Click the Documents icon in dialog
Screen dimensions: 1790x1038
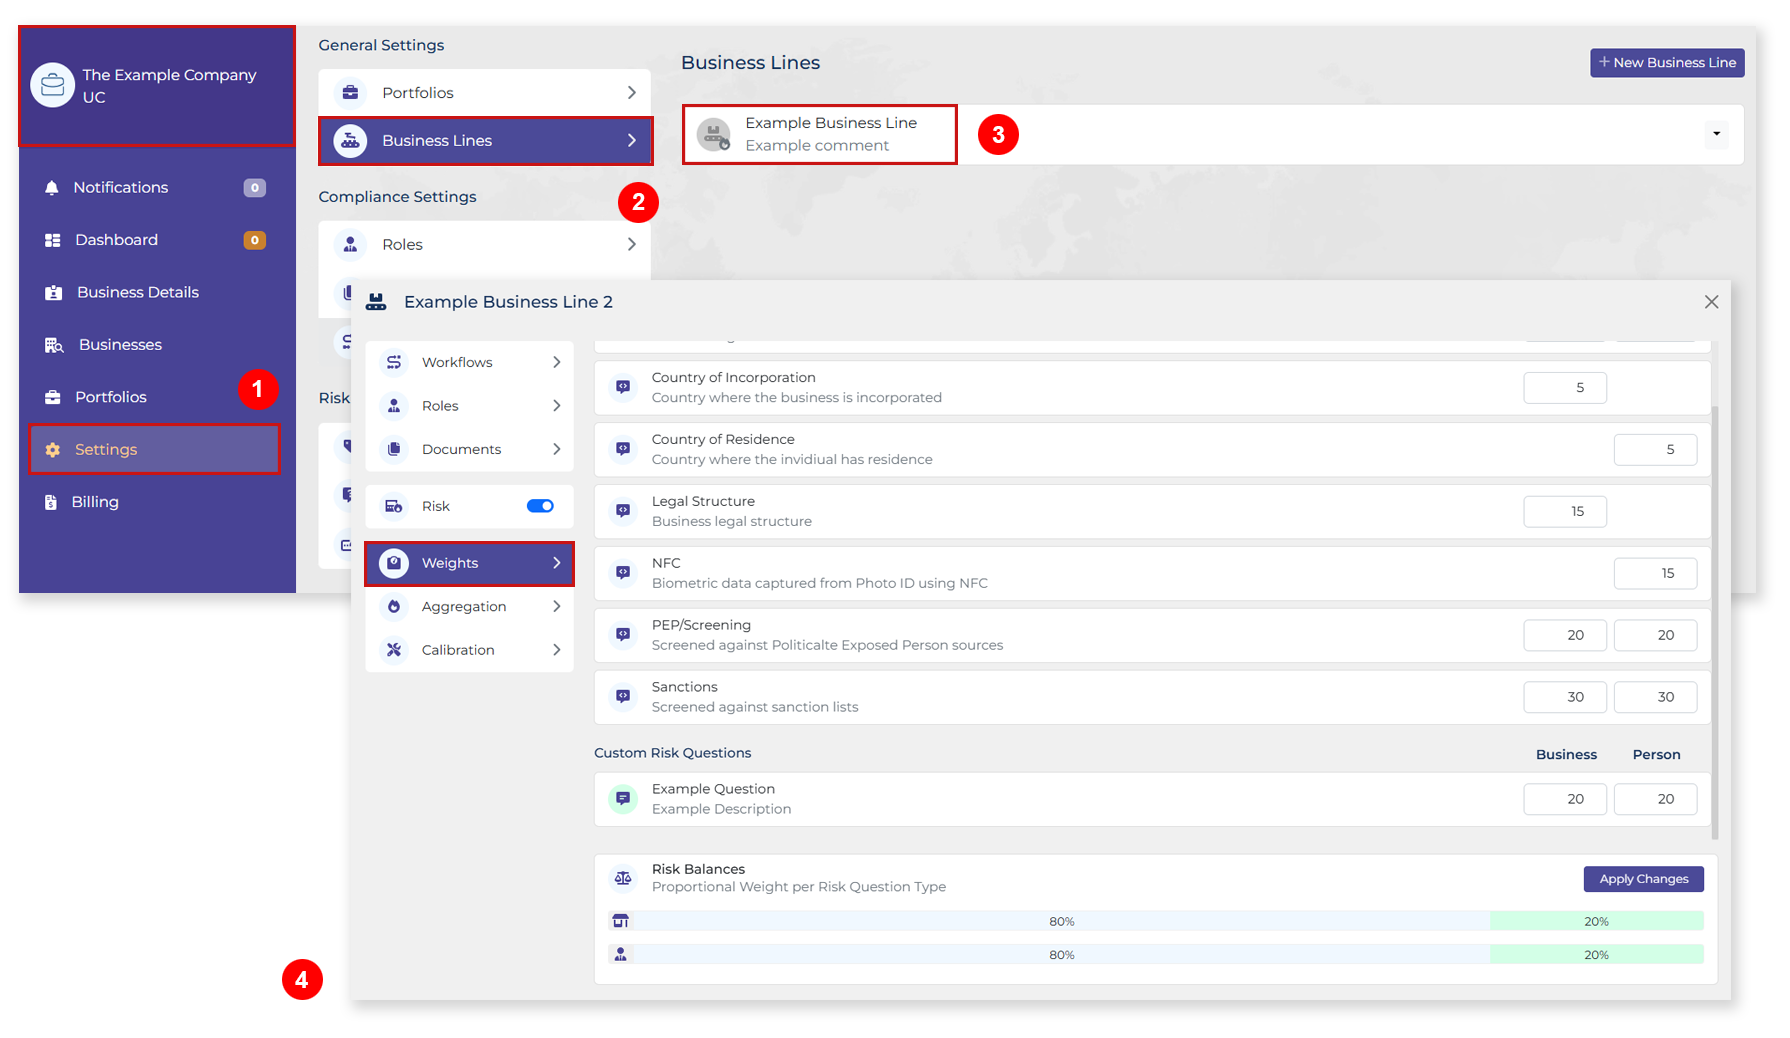[394, 449]
